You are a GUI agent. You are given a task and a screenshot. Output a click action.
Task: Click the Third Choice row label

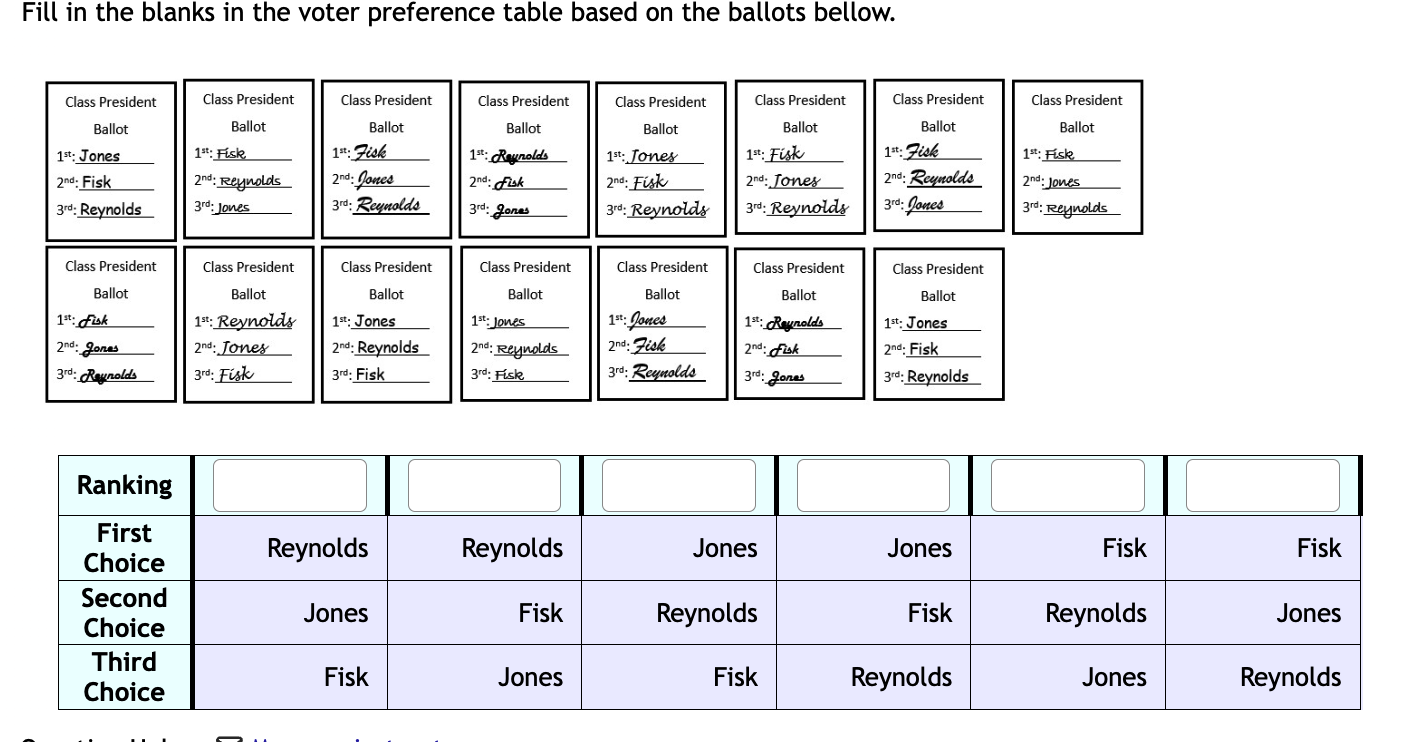point(124,677)
